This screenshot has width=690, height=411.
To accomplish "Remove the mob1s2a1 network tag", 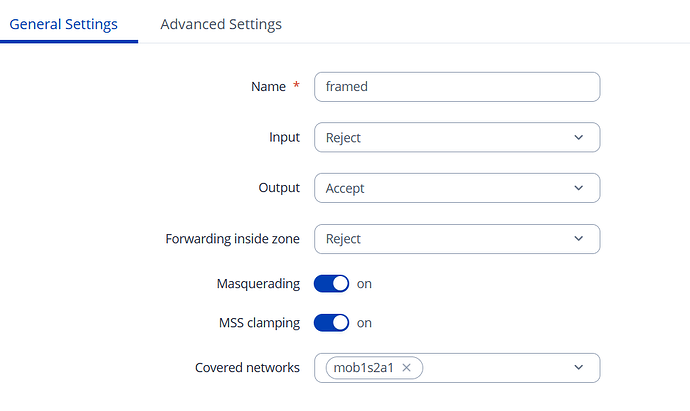I will tap(407, 368).
